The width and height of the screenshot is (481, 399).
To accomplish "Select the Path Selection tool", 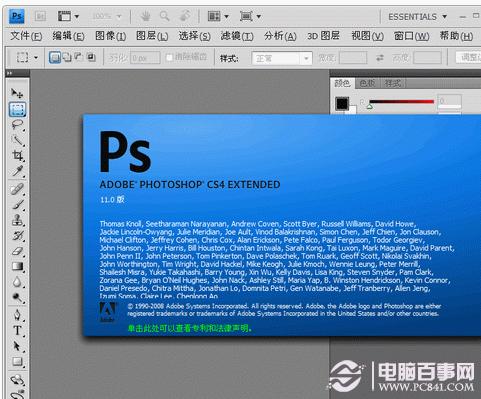I will point(17,346).
